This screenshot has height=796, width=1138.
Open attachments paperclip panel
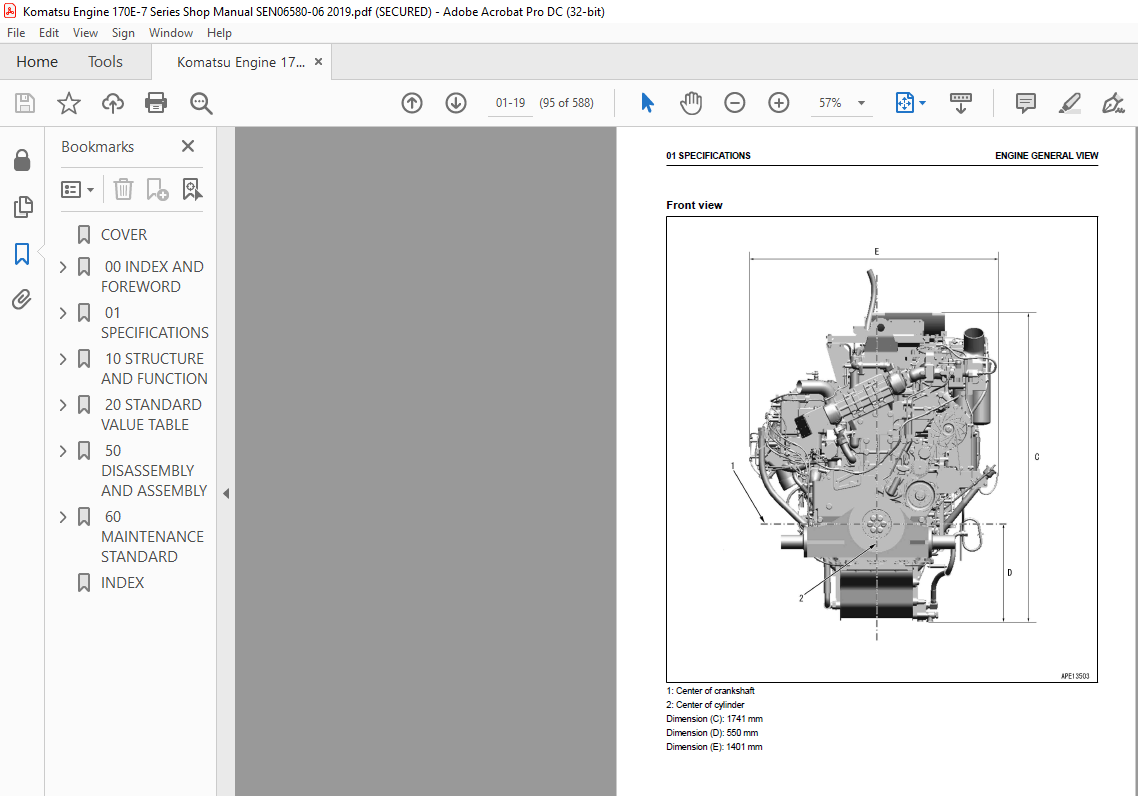click(22, 299)
